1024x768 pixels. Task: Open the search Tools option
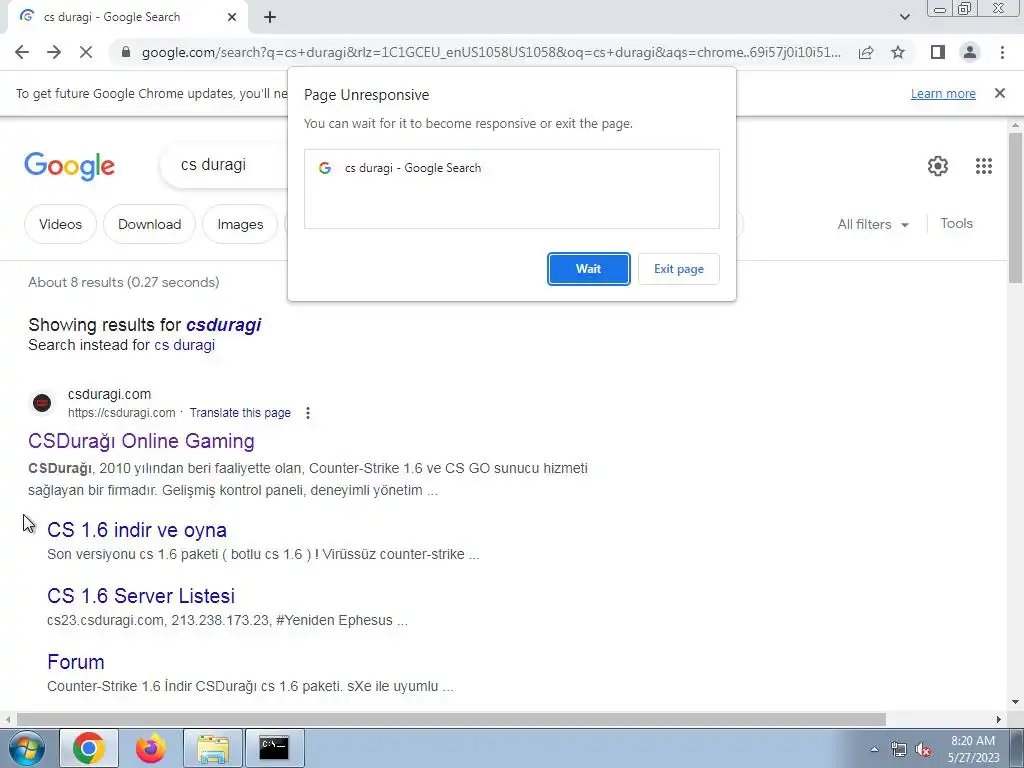(956, 223)
